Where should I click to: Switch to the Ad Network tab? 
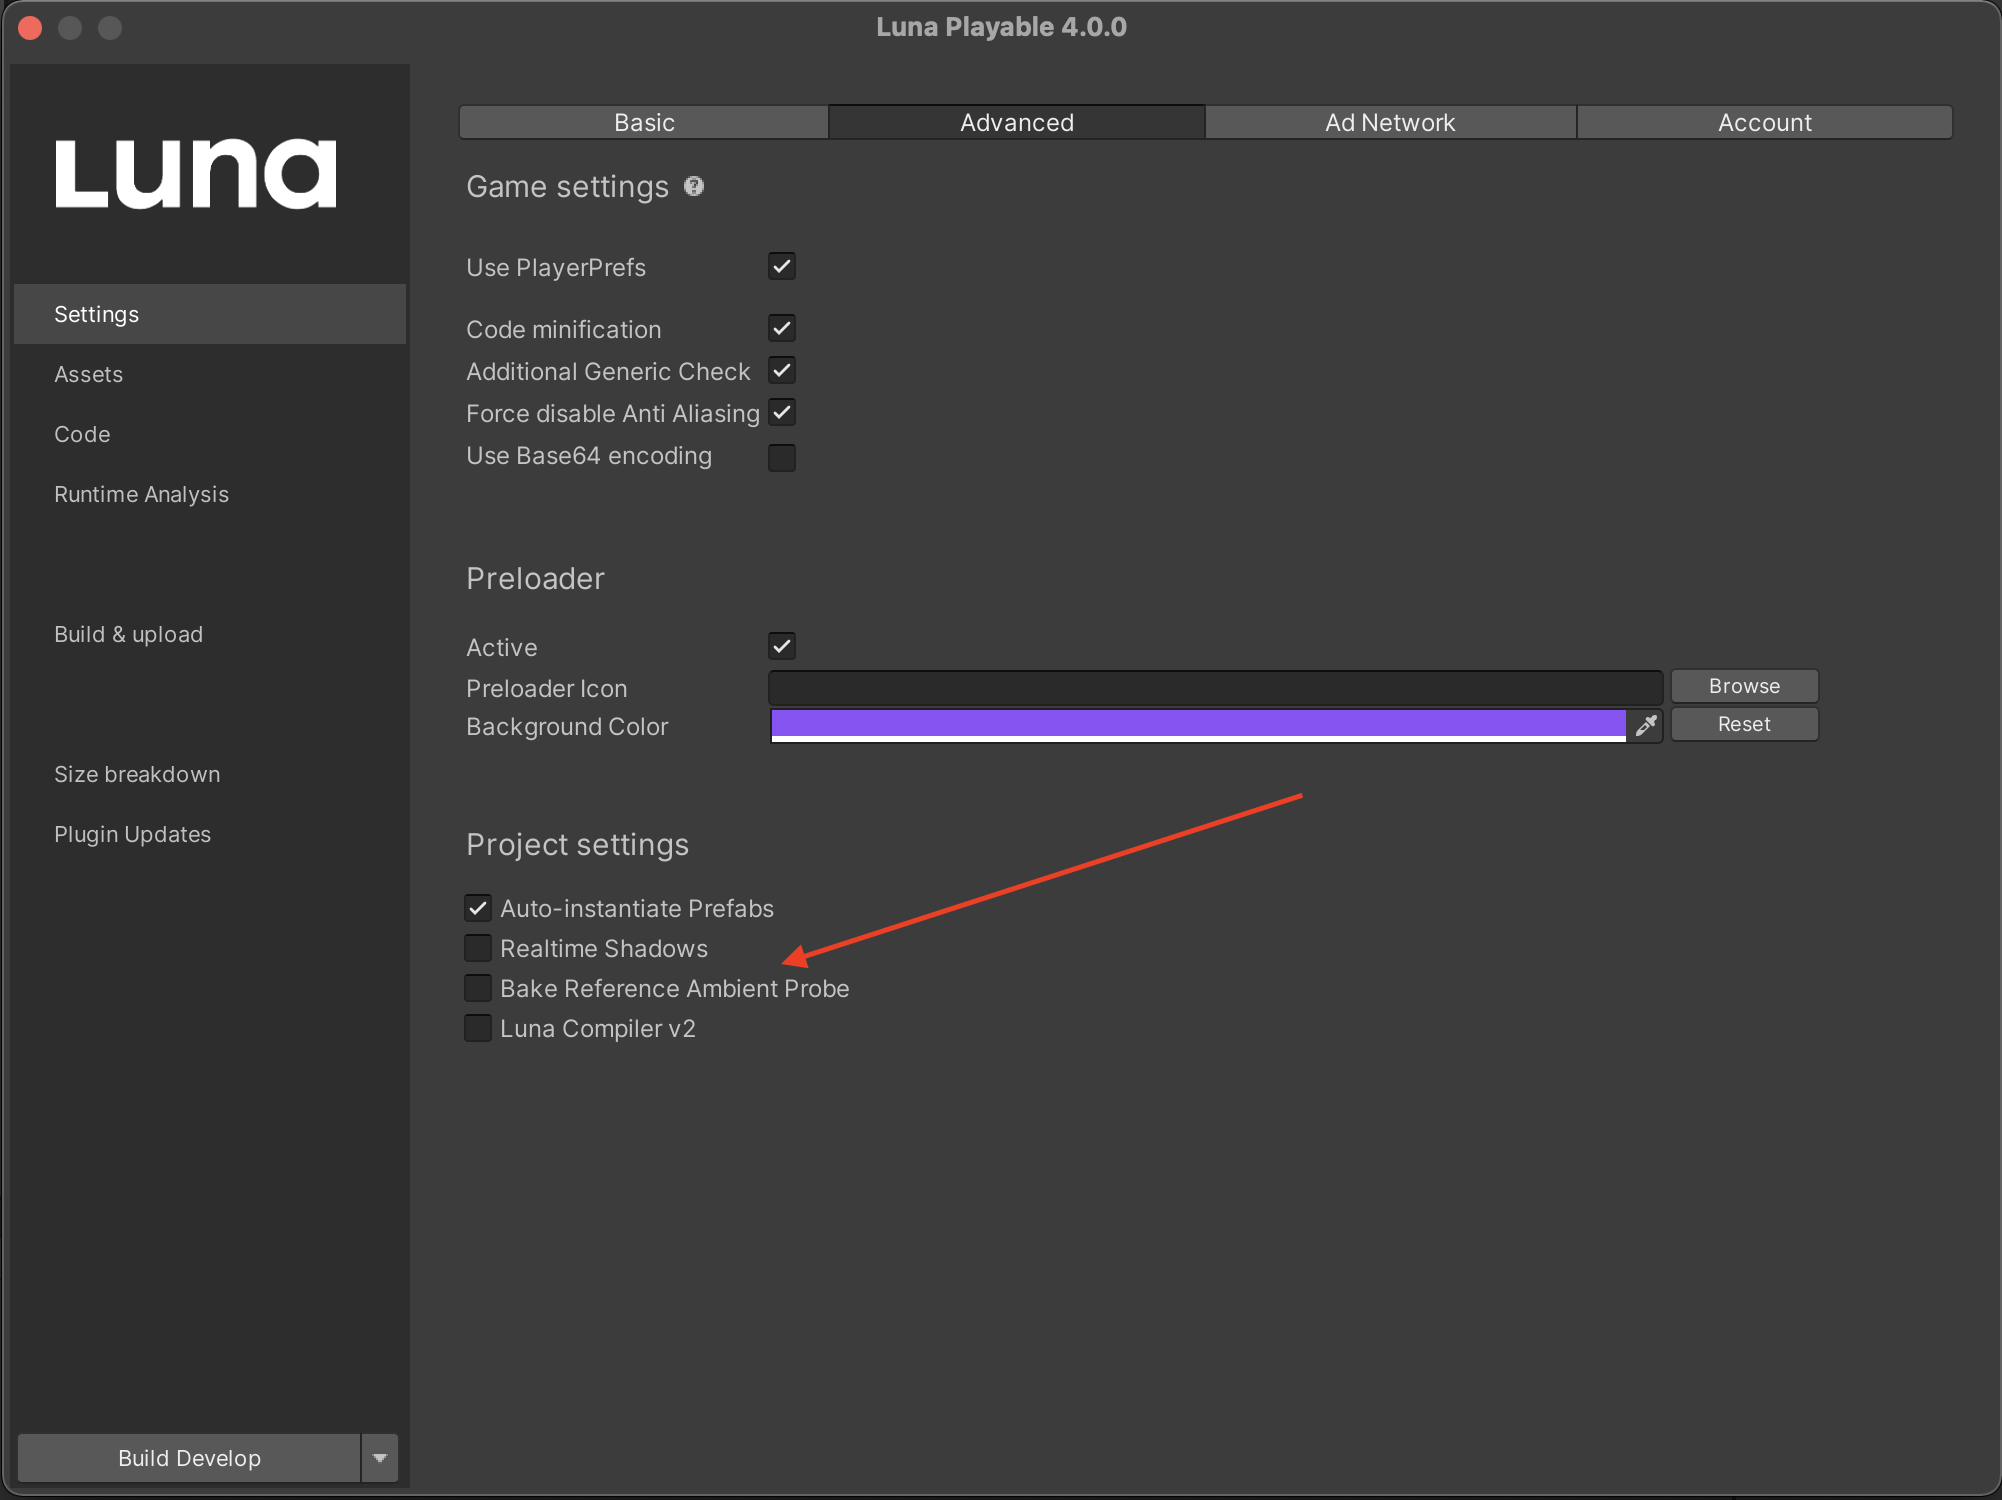coord(1391,121)
